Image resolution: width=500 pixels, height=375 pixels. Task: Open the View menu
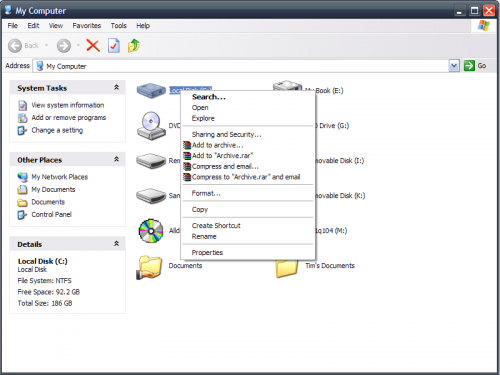click(56, 26)
